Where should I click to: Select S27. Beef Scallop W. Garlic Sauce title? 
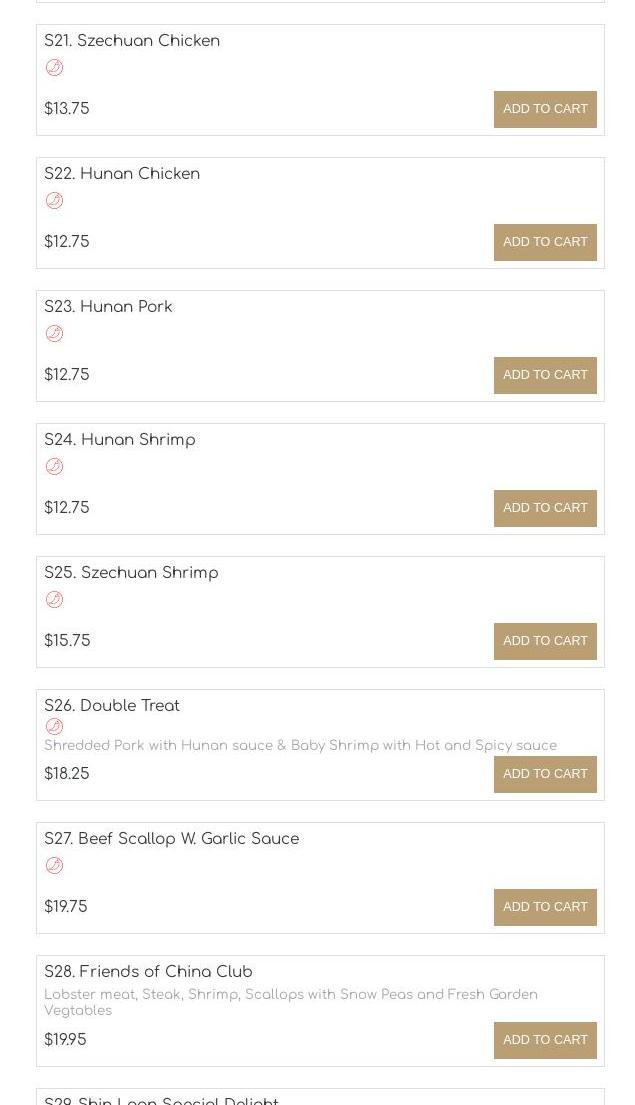(x=171, y=839)
